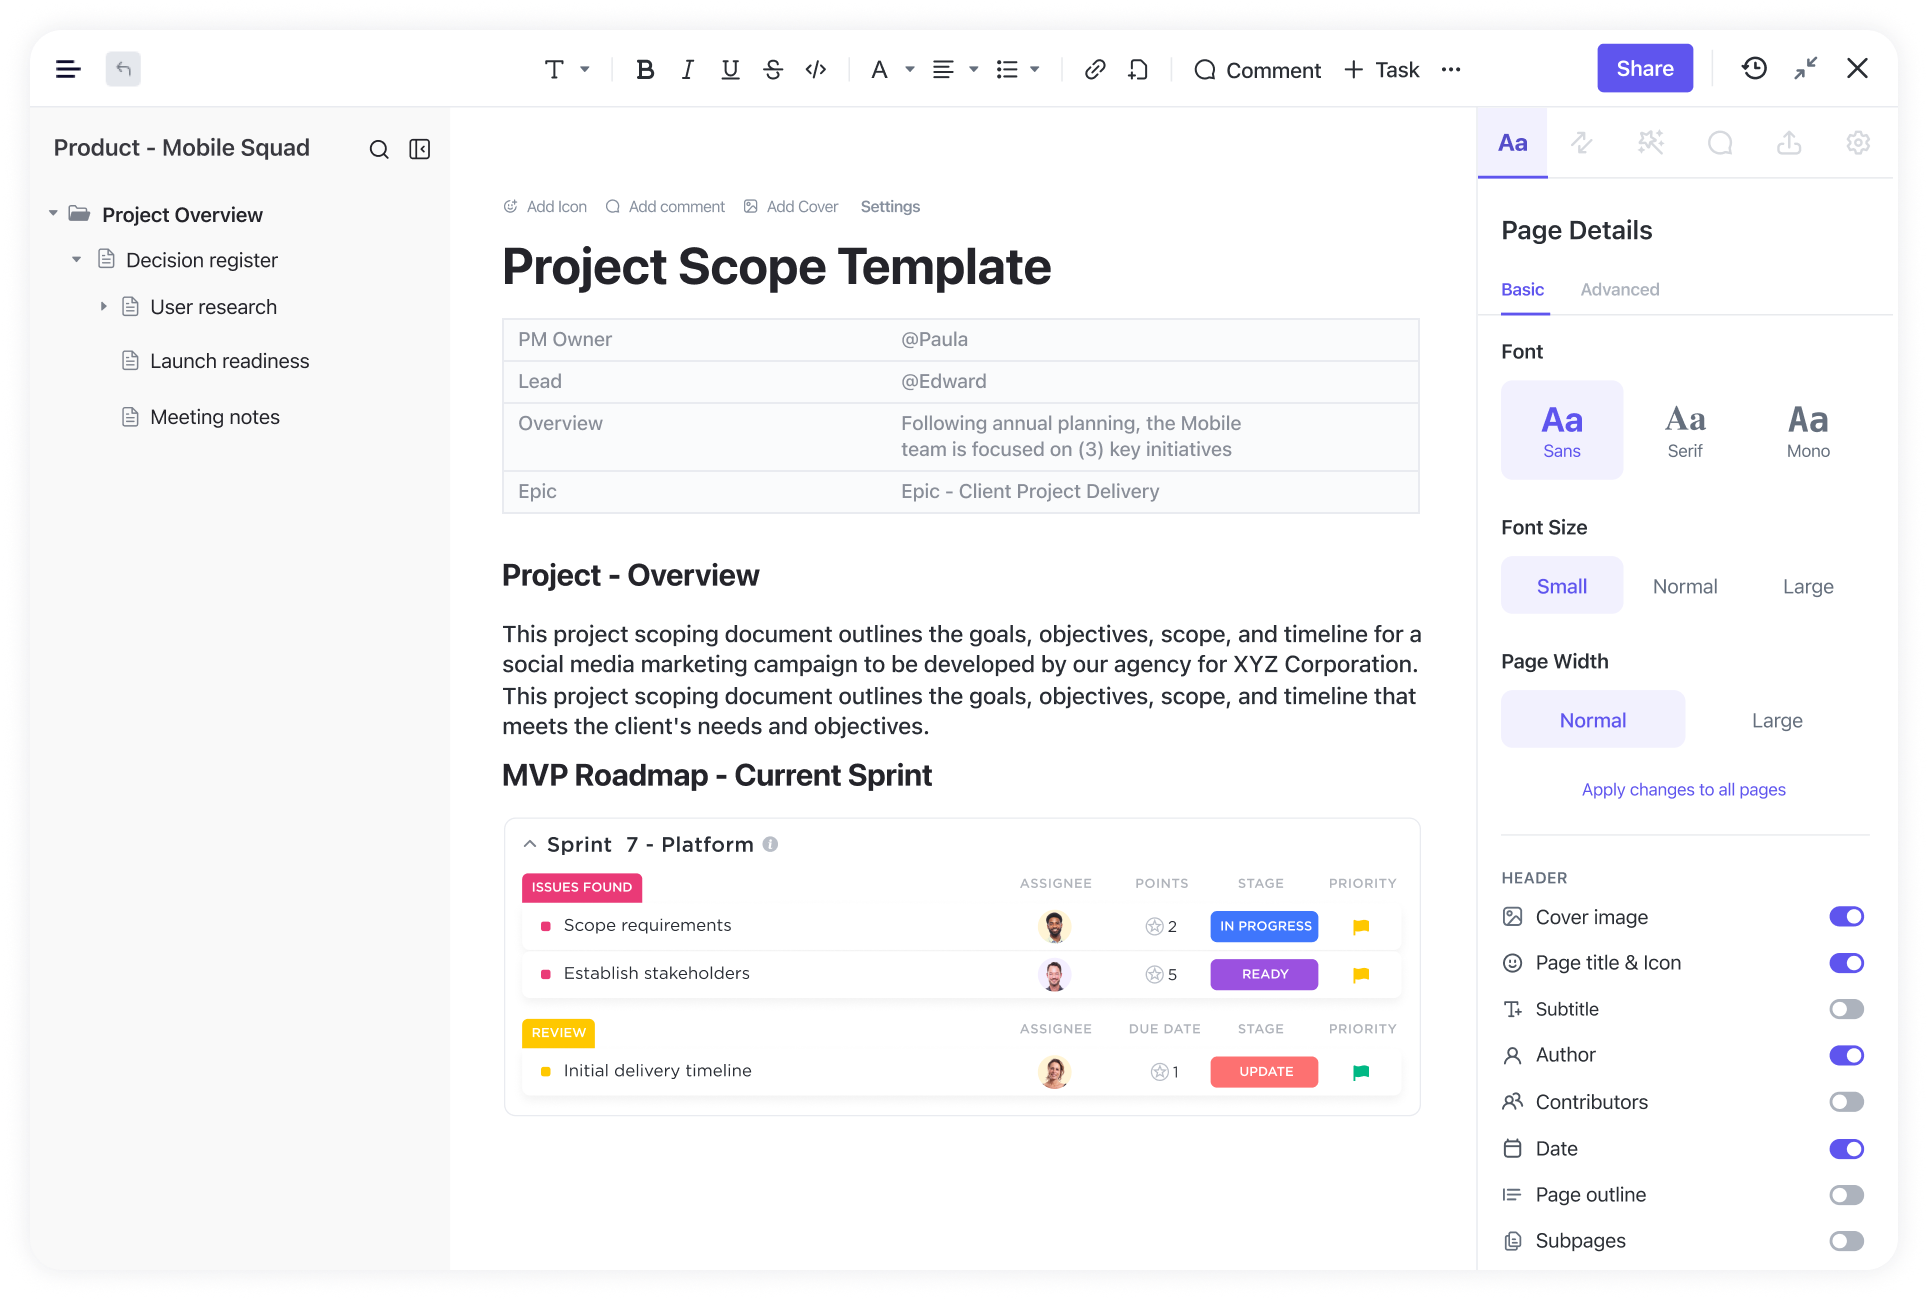Click the Share button

click(x=1644, y=68)
